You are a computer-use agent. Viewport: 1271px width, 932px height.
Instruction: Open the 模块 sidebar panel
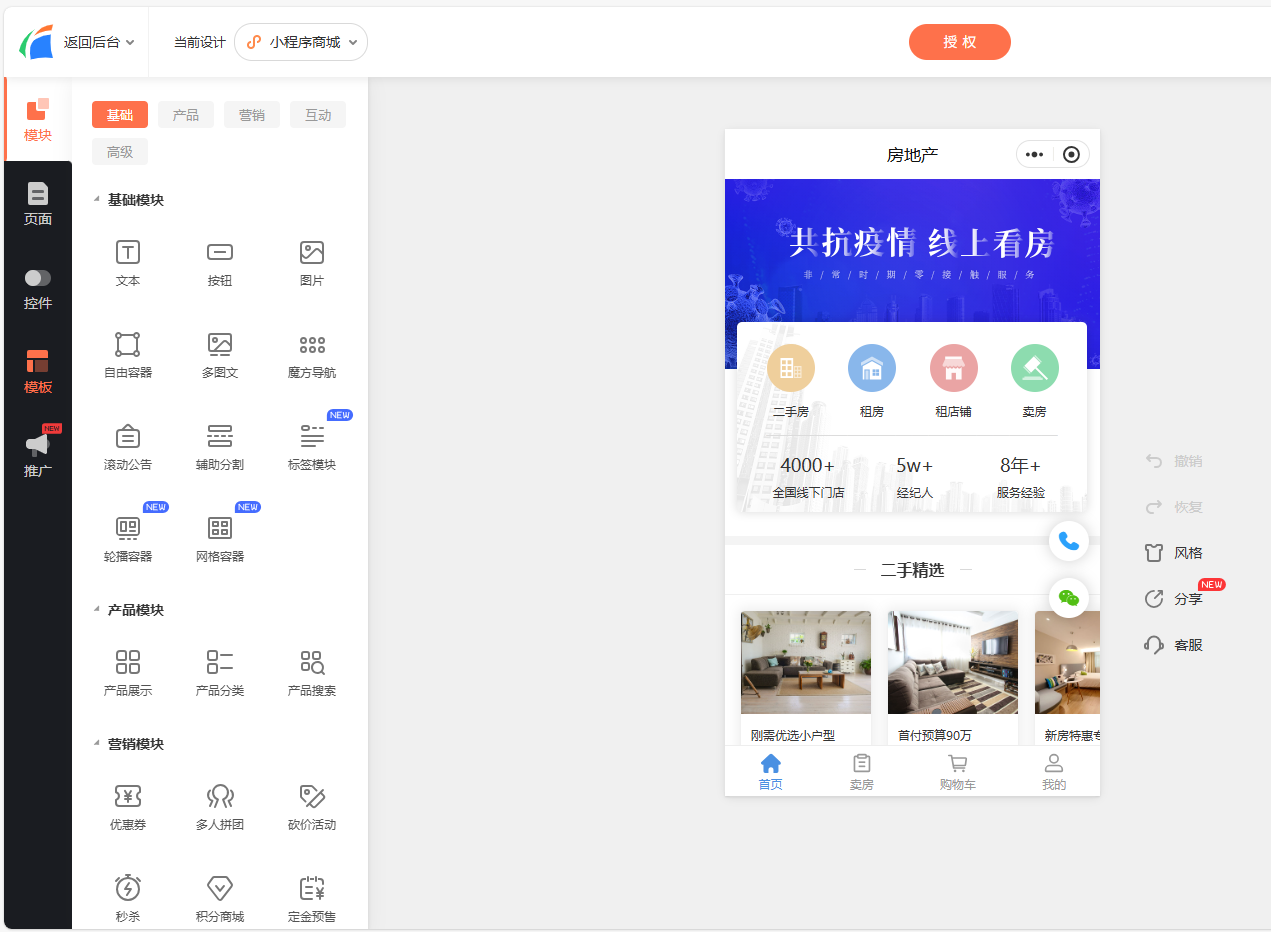(x=38, y=120)
